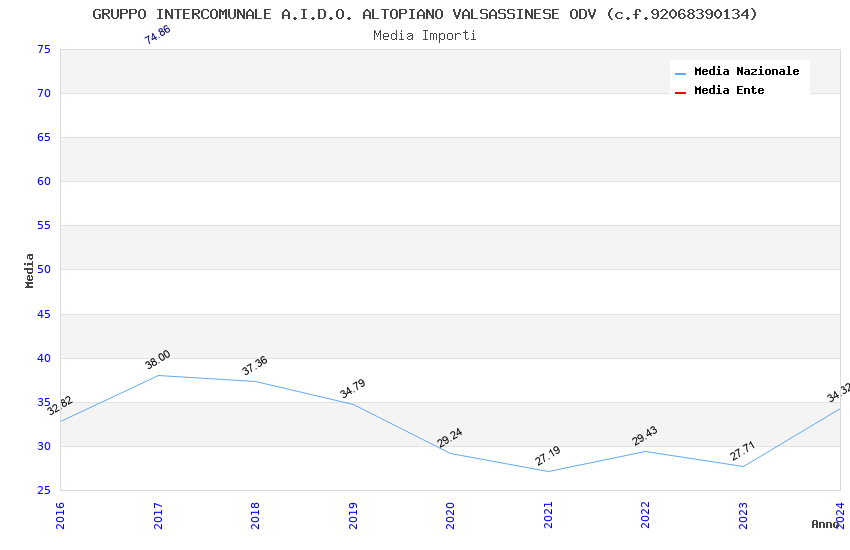Click the 27.19 data point label
The image size is (850, 550).
point(548,456)
